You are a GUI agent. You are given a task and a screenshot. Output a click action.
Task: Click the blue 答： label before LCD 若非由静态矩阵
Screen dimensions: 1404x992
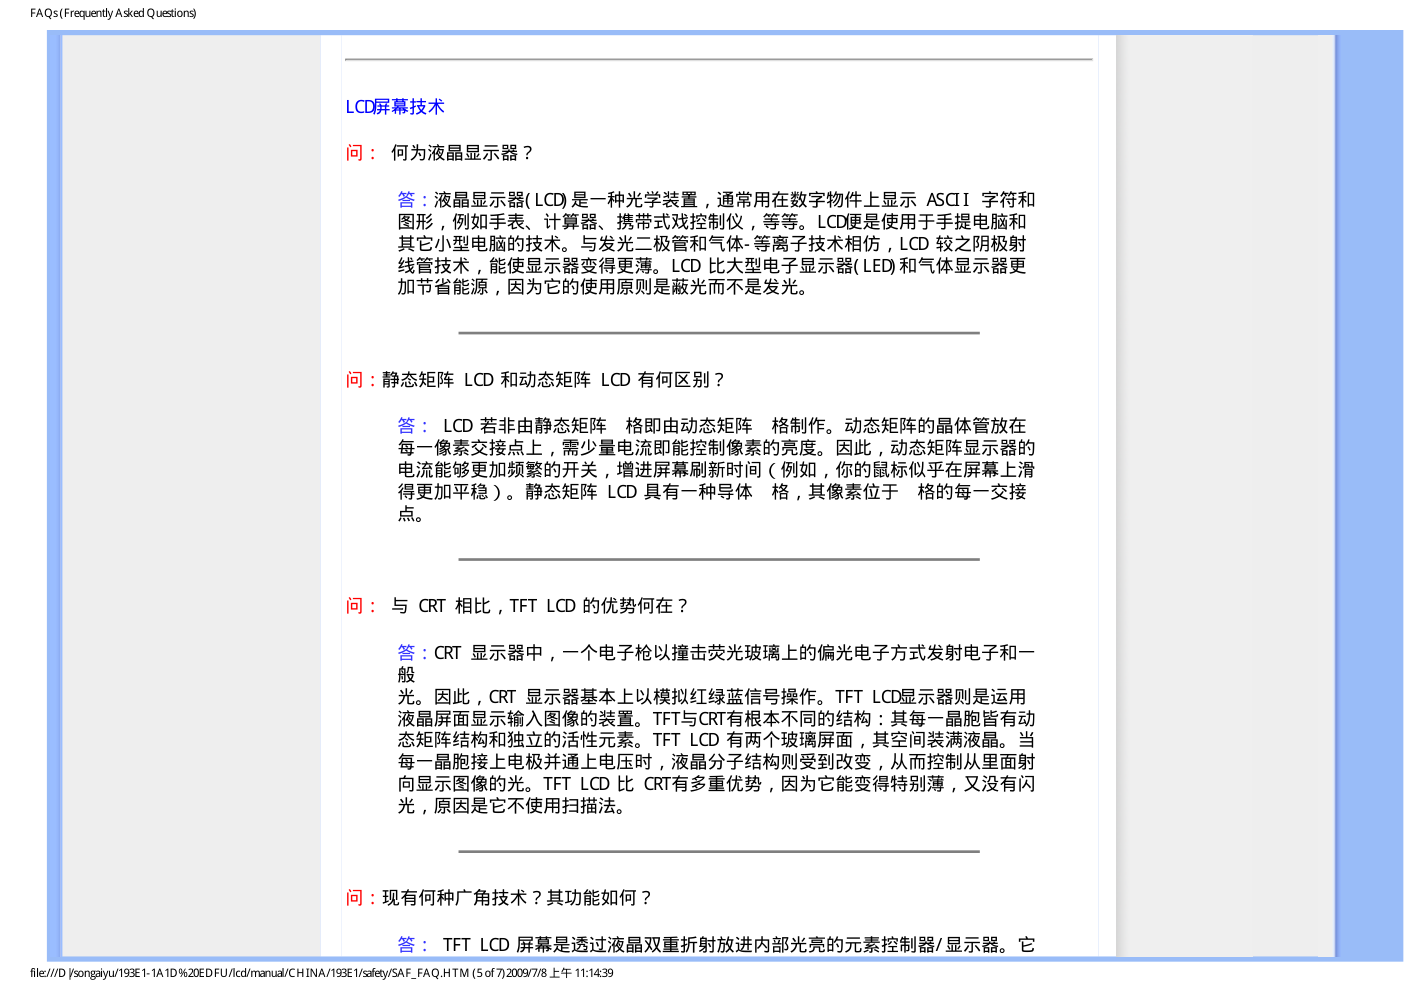click(413, 426)
